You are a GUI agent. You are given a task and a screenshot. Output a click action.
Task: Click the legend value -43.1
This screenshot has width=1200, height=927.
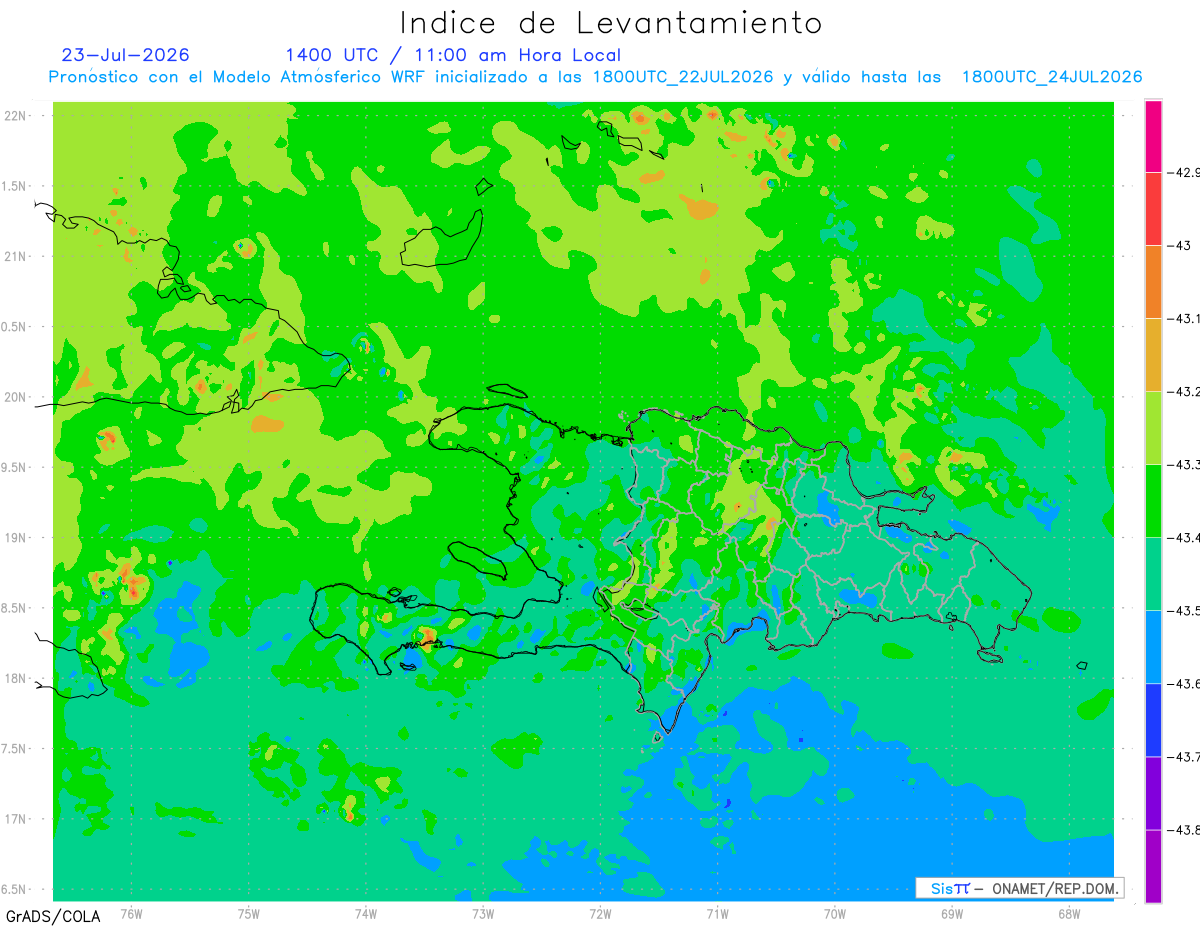[x=1183, y=318]
